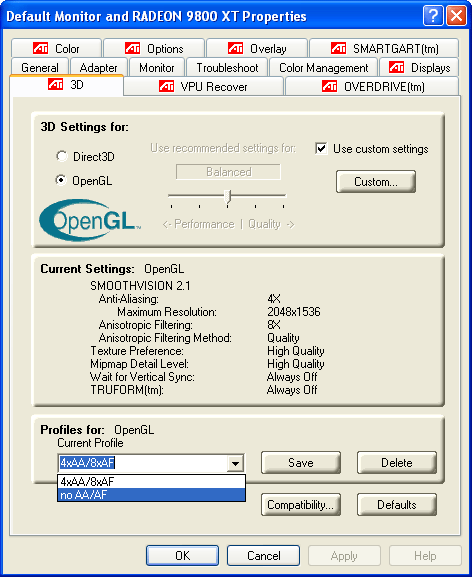Viewport: 472px width, 577px height.
Task: Click the ATI icon on OVERDRIVE tab
Action: pyautogui.click(x=329, y=86)
